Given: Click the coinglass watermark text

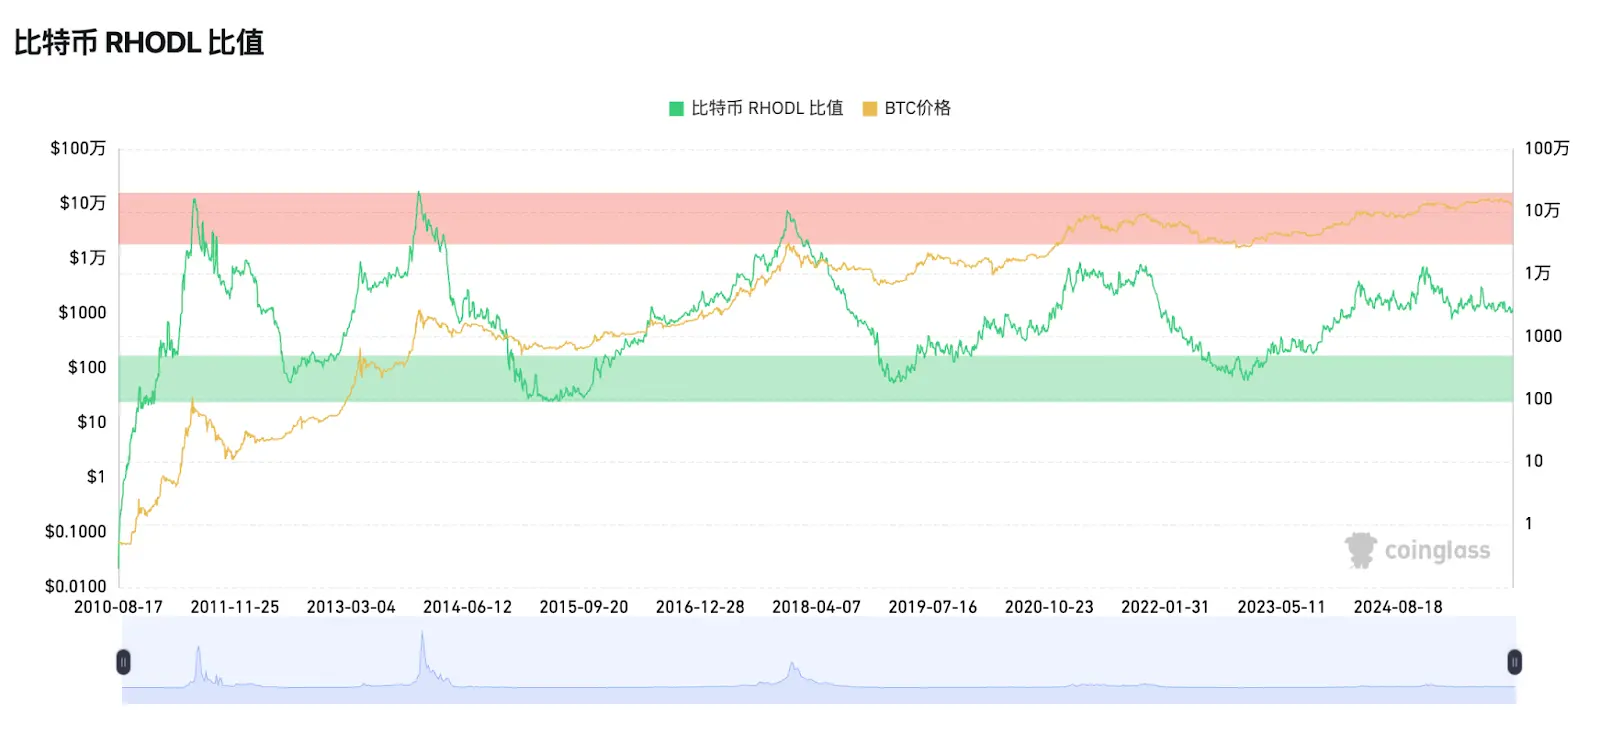Looking at the screenshot, I should (1437, 551).
